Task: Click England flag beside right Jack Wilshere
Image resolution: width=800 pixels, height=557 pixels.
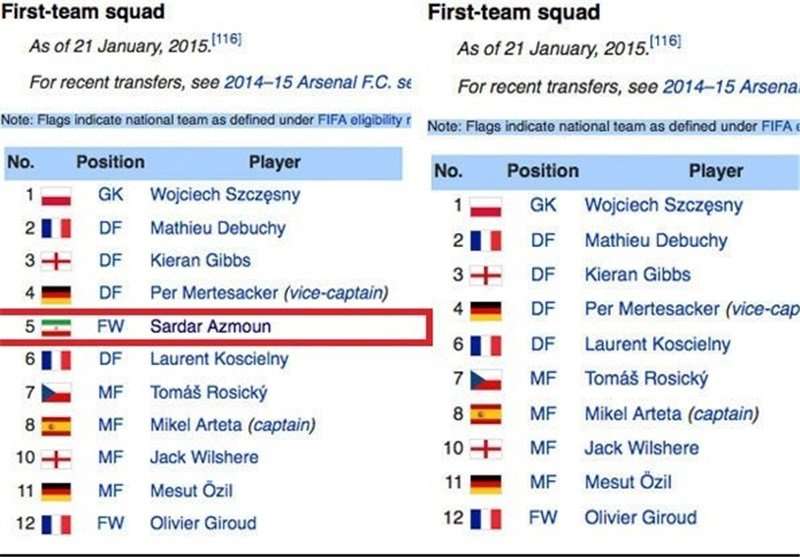Action: pyautogui.click(x=486, y=449)
